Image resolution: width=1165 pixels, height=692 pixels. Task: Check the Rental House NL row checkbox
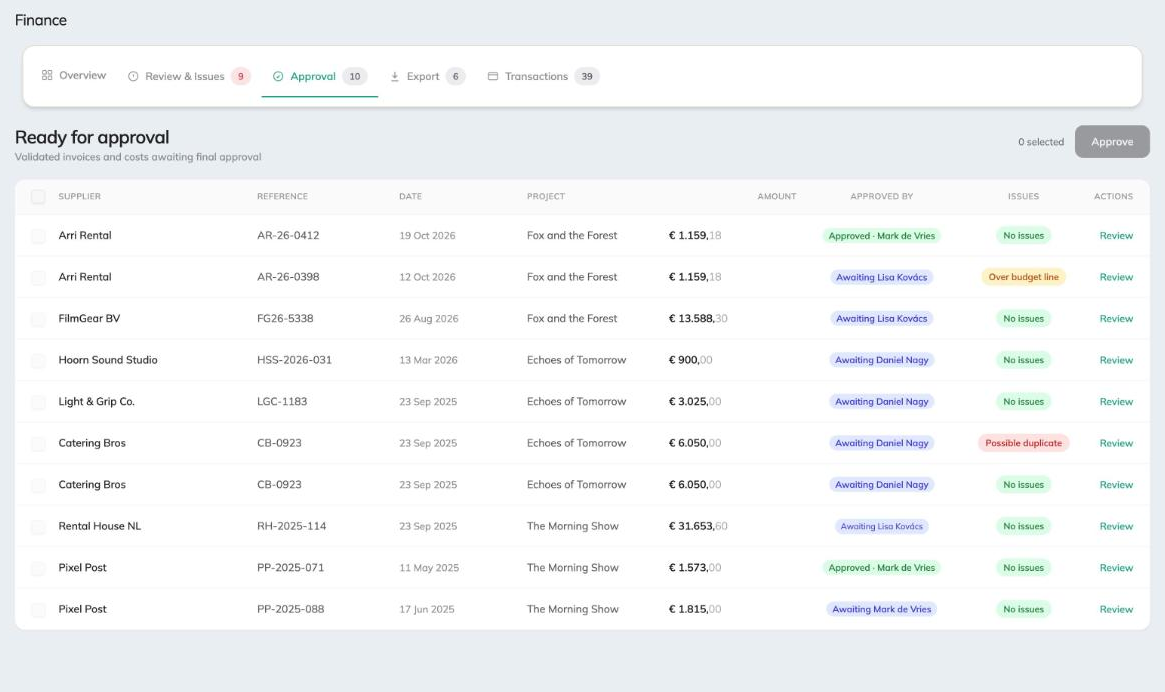pos(38,526)
